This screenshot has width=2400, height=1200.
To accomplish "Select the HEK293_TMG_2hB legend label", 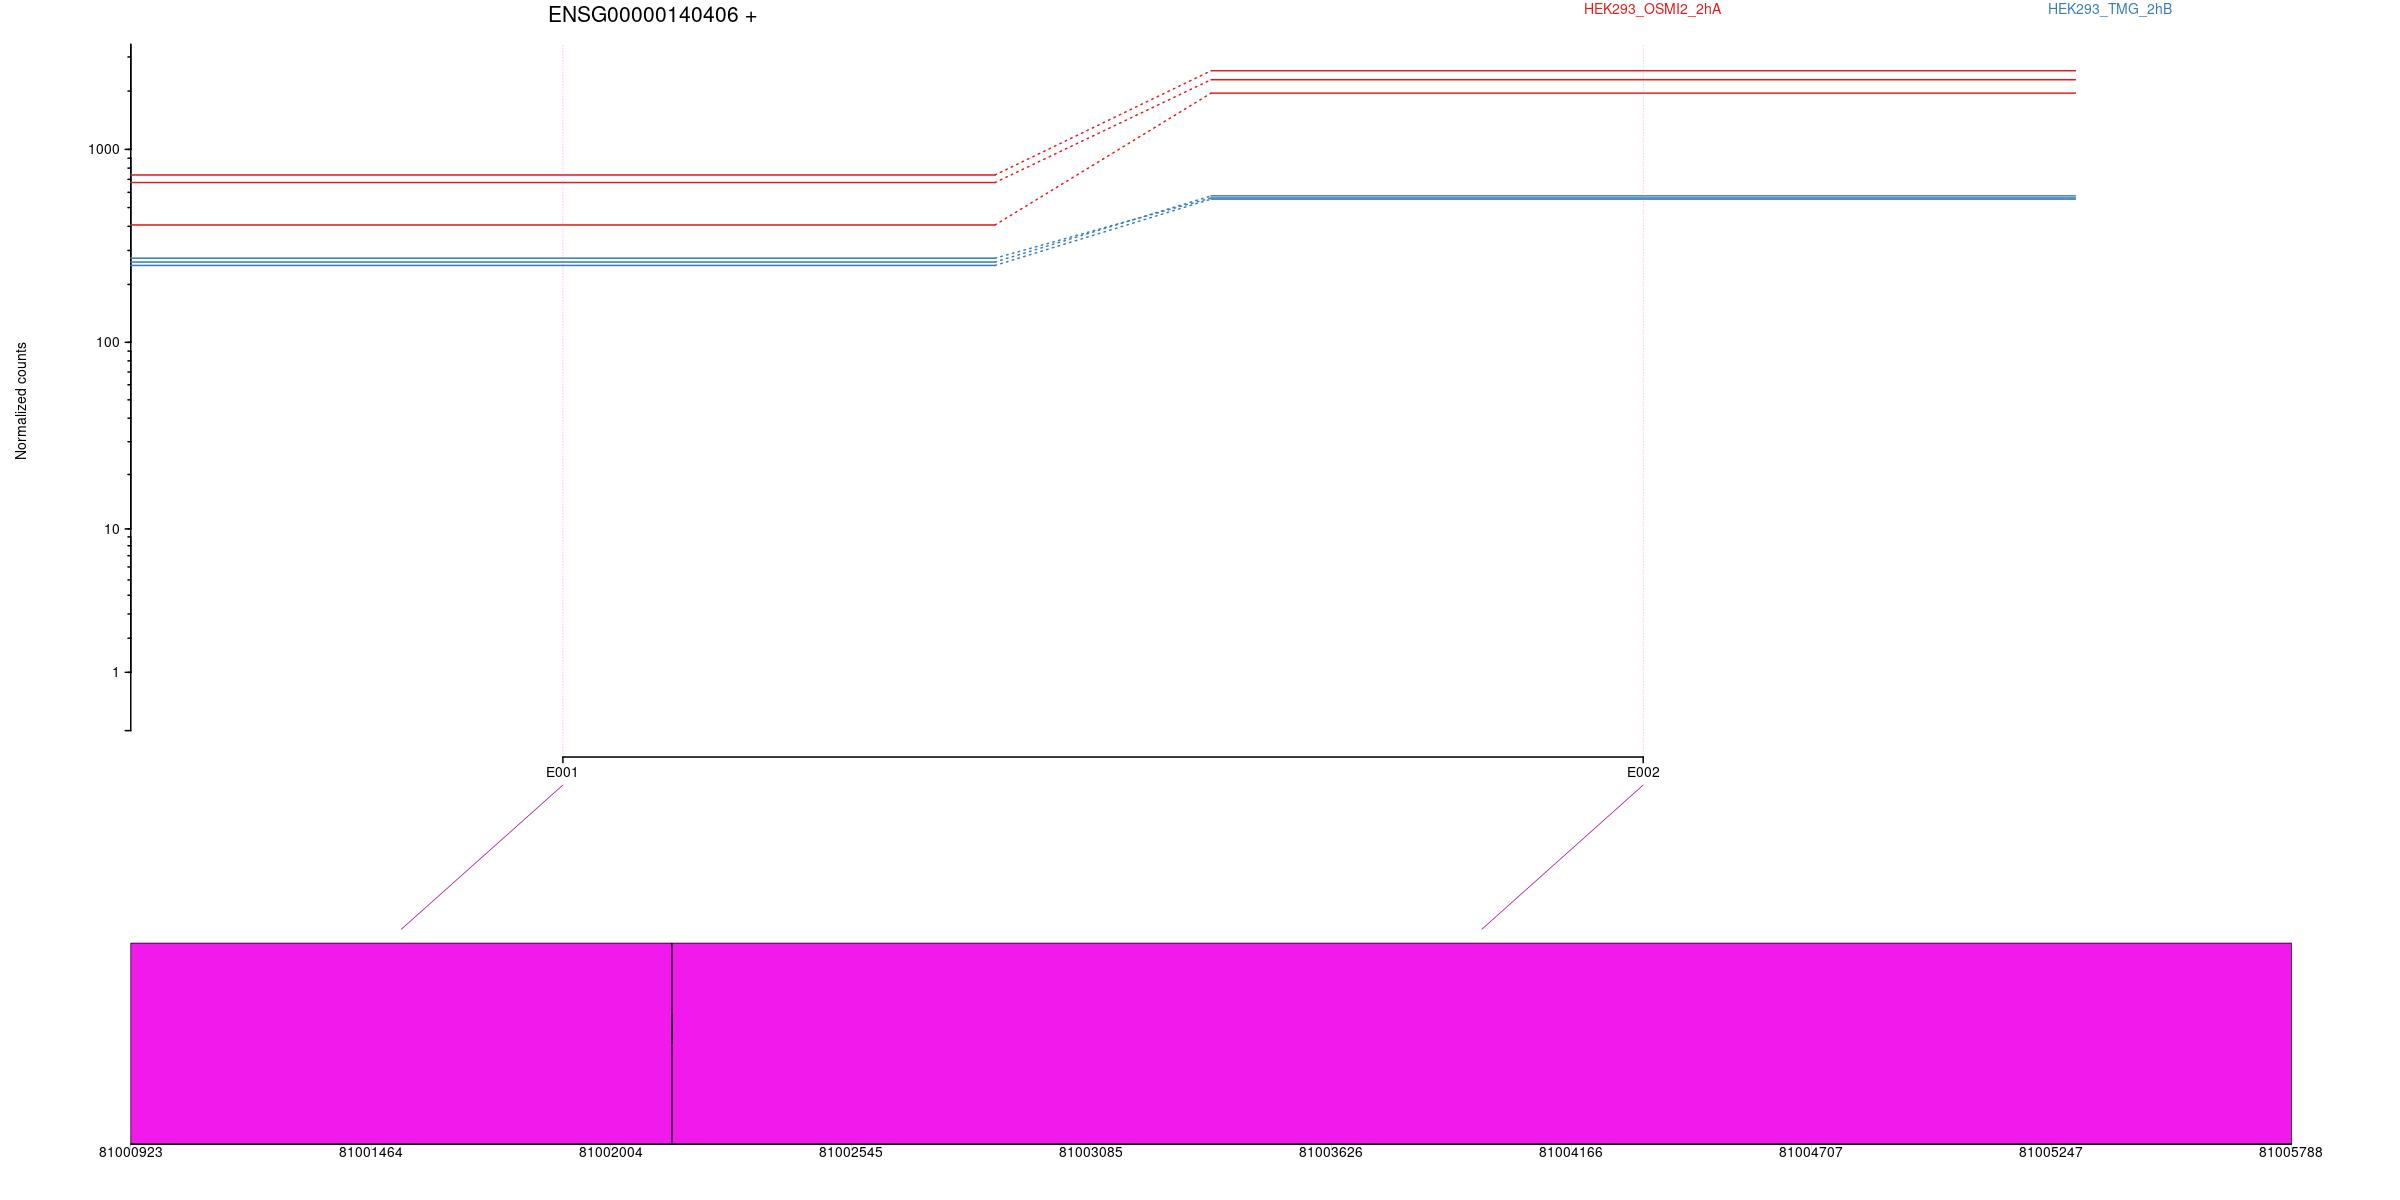I will point(2110,10).
